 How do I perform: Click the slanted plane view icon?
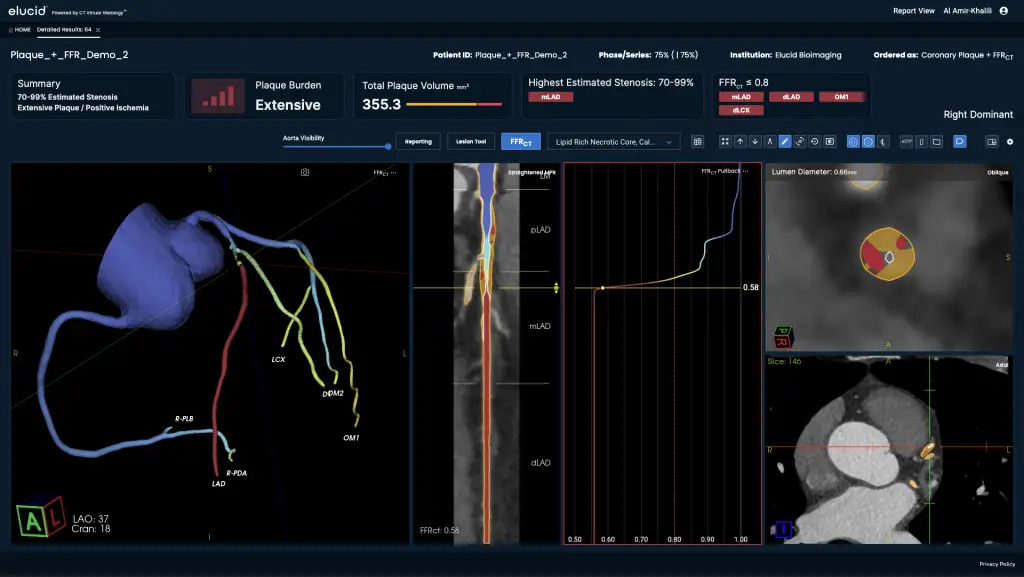(906, 142)
